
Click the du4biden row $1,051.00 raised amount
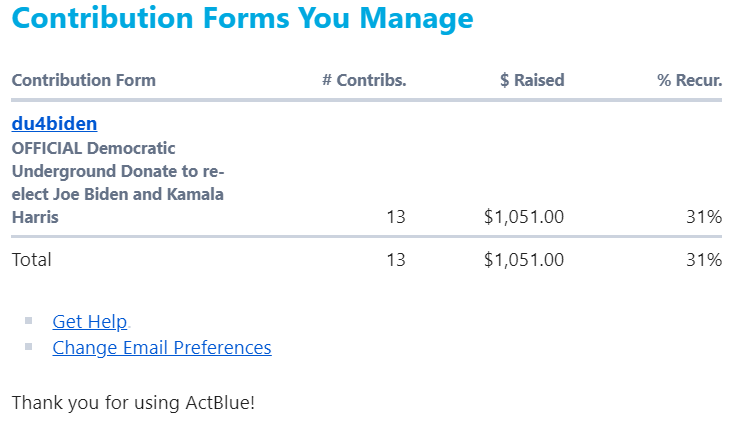click(x=524, y=217)
